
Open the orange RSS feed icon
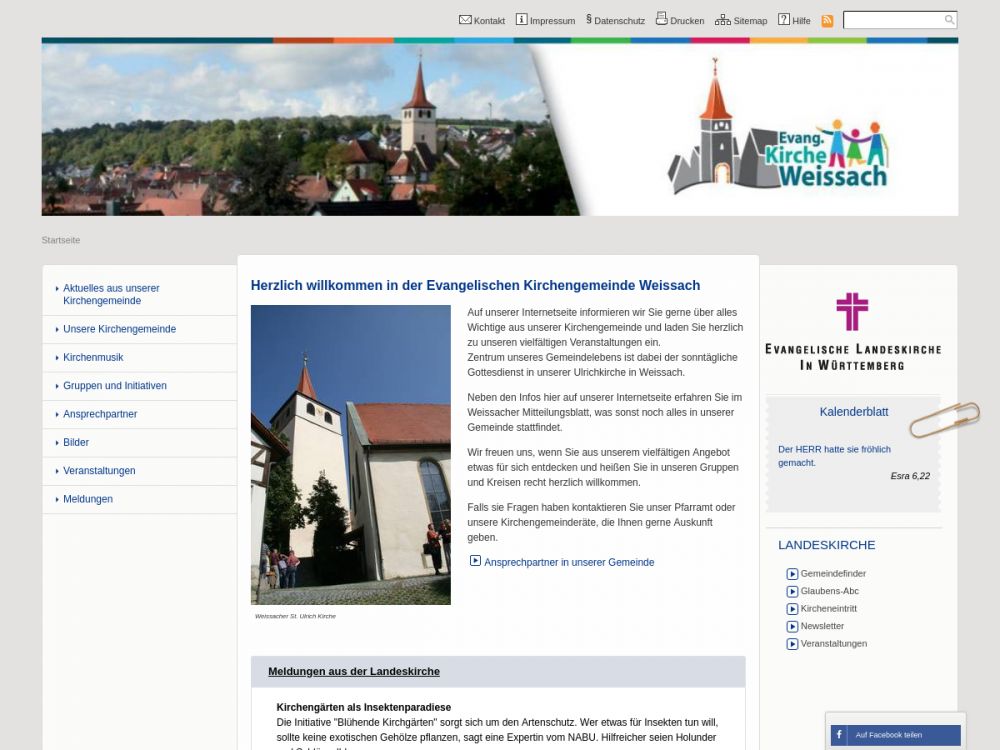click(827, 20)
